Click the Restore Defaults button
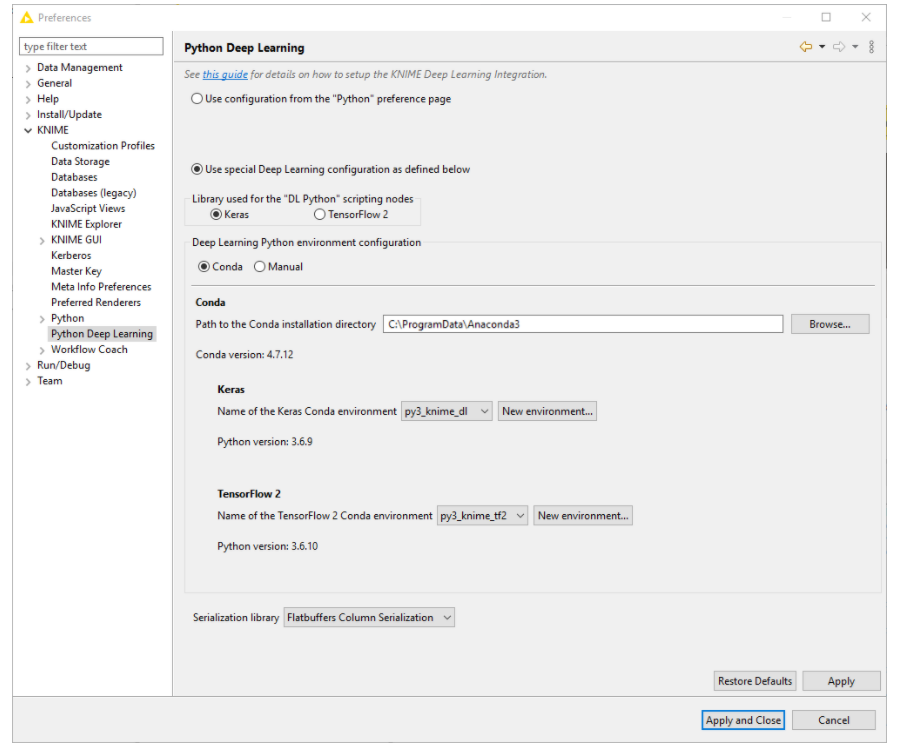899x753 pixels. coord(755,681)
